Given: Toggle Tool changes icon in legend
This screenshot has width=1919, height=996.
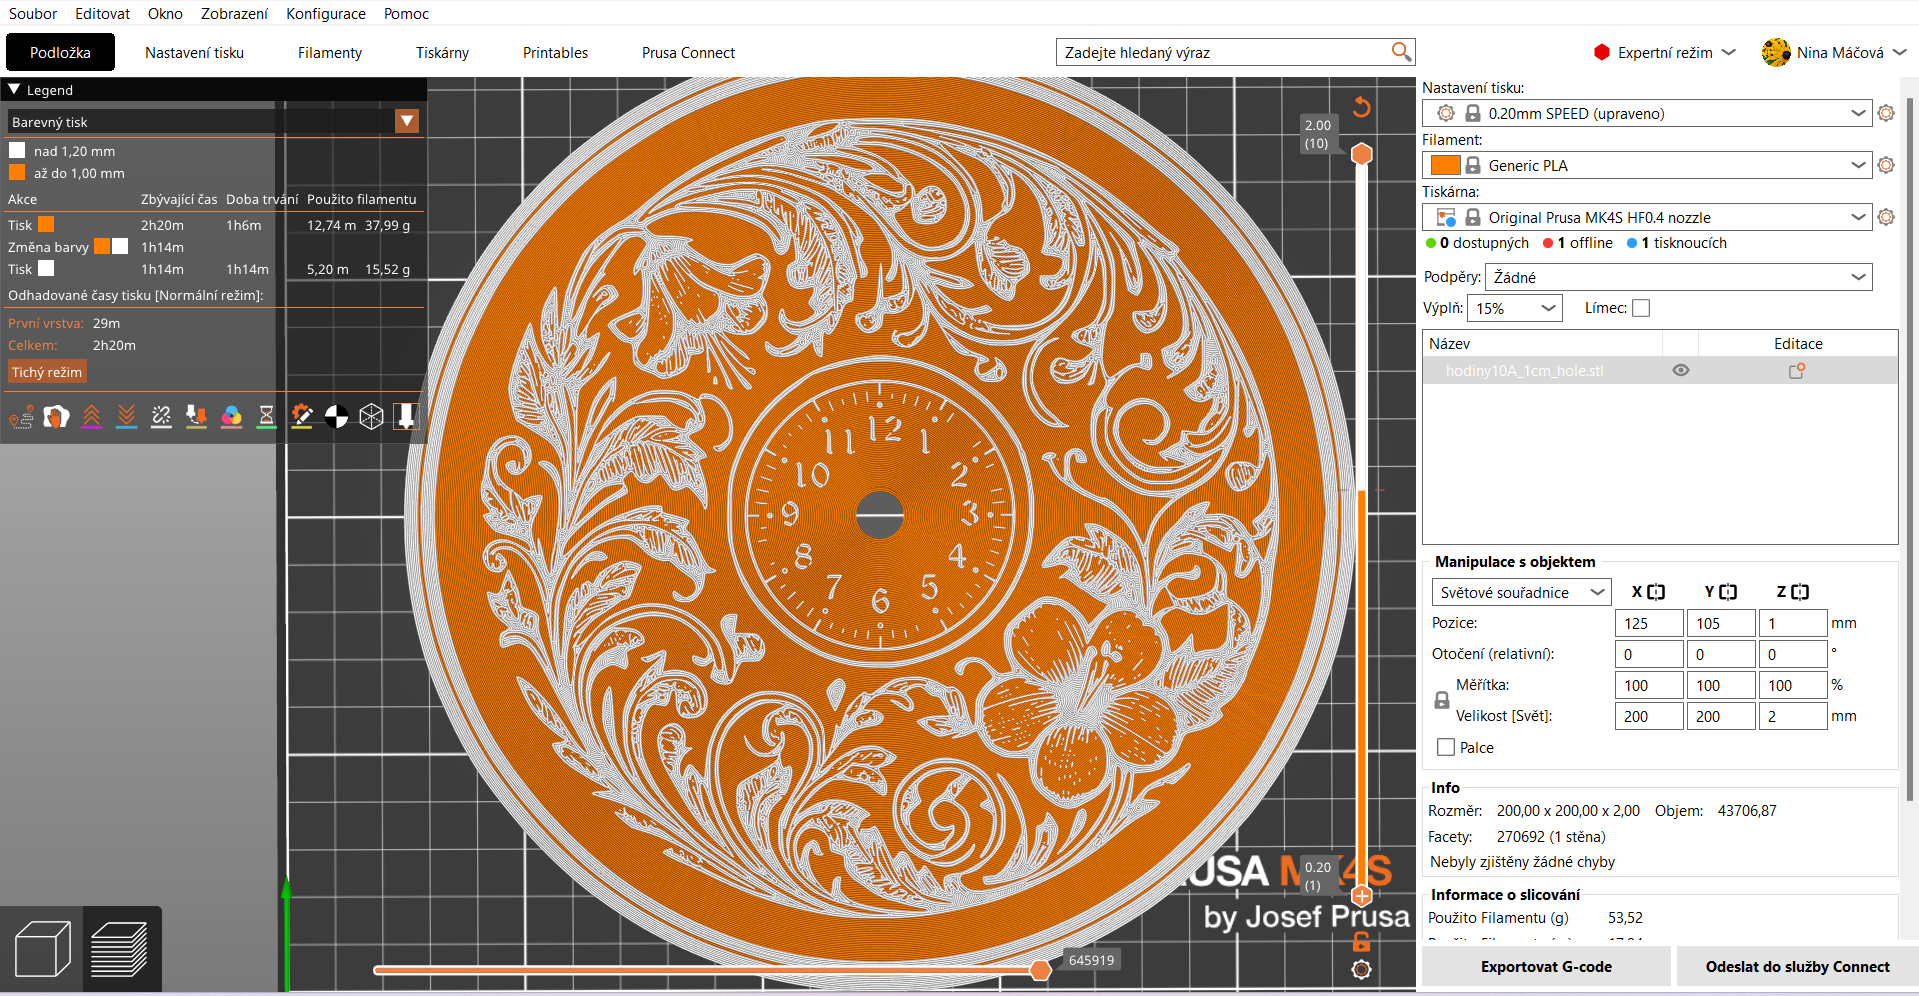Looking at the screenshot, I should pyautogui.click(x=196, y=416).
